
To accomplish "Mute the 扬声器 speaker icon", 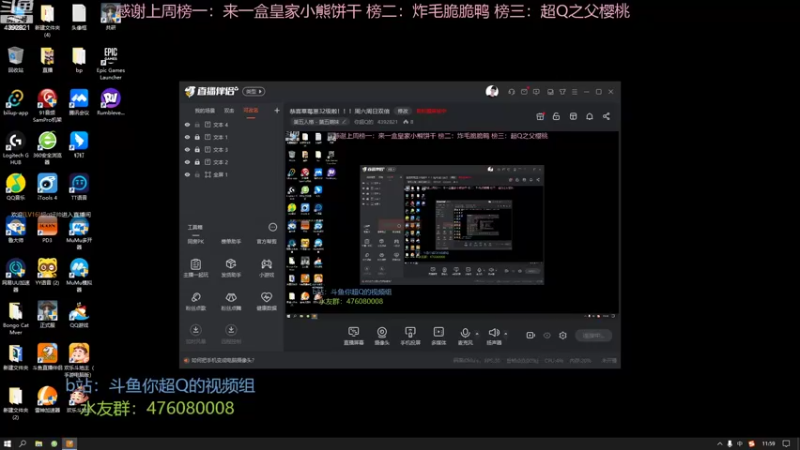I will (493, 333).
